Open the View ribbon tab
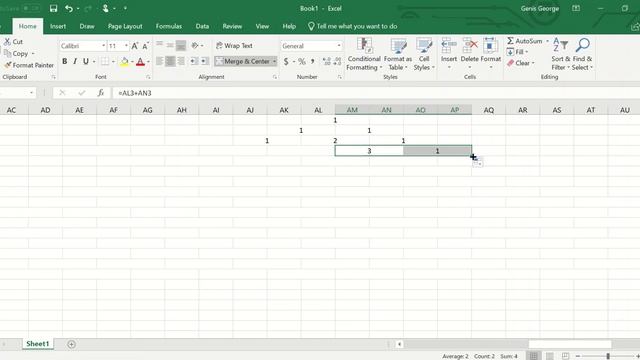The height and width of the screenshot is (360, 640). click(x=262, y=26)
